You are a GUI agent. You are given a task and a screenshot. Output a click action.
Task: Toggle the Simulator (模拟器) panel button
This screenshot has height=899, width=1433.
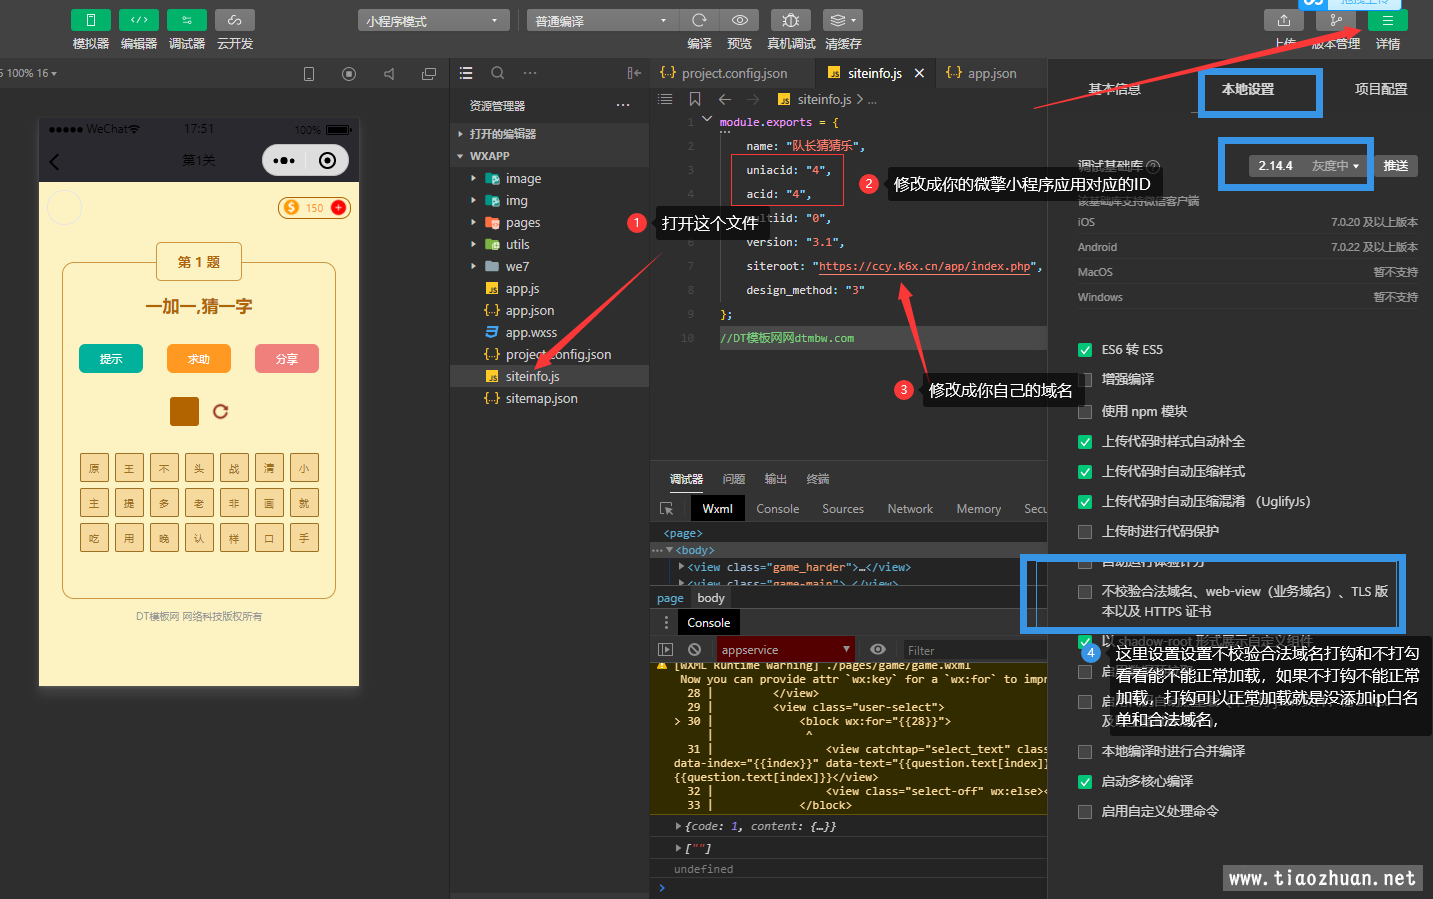tap(90, 20)
